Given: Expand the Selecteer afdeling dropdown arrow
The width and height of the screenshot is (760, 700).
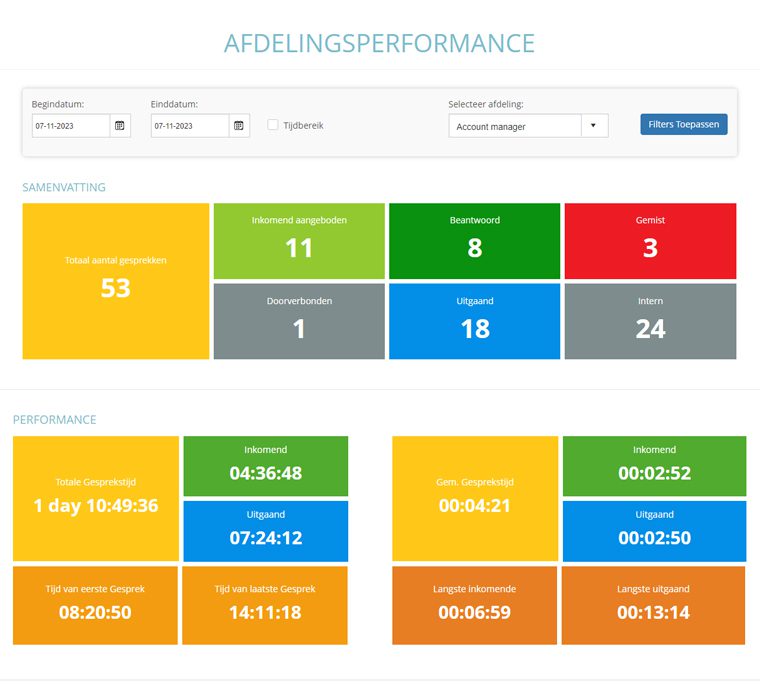Looking at the screenshot, I should coord(594,126).
